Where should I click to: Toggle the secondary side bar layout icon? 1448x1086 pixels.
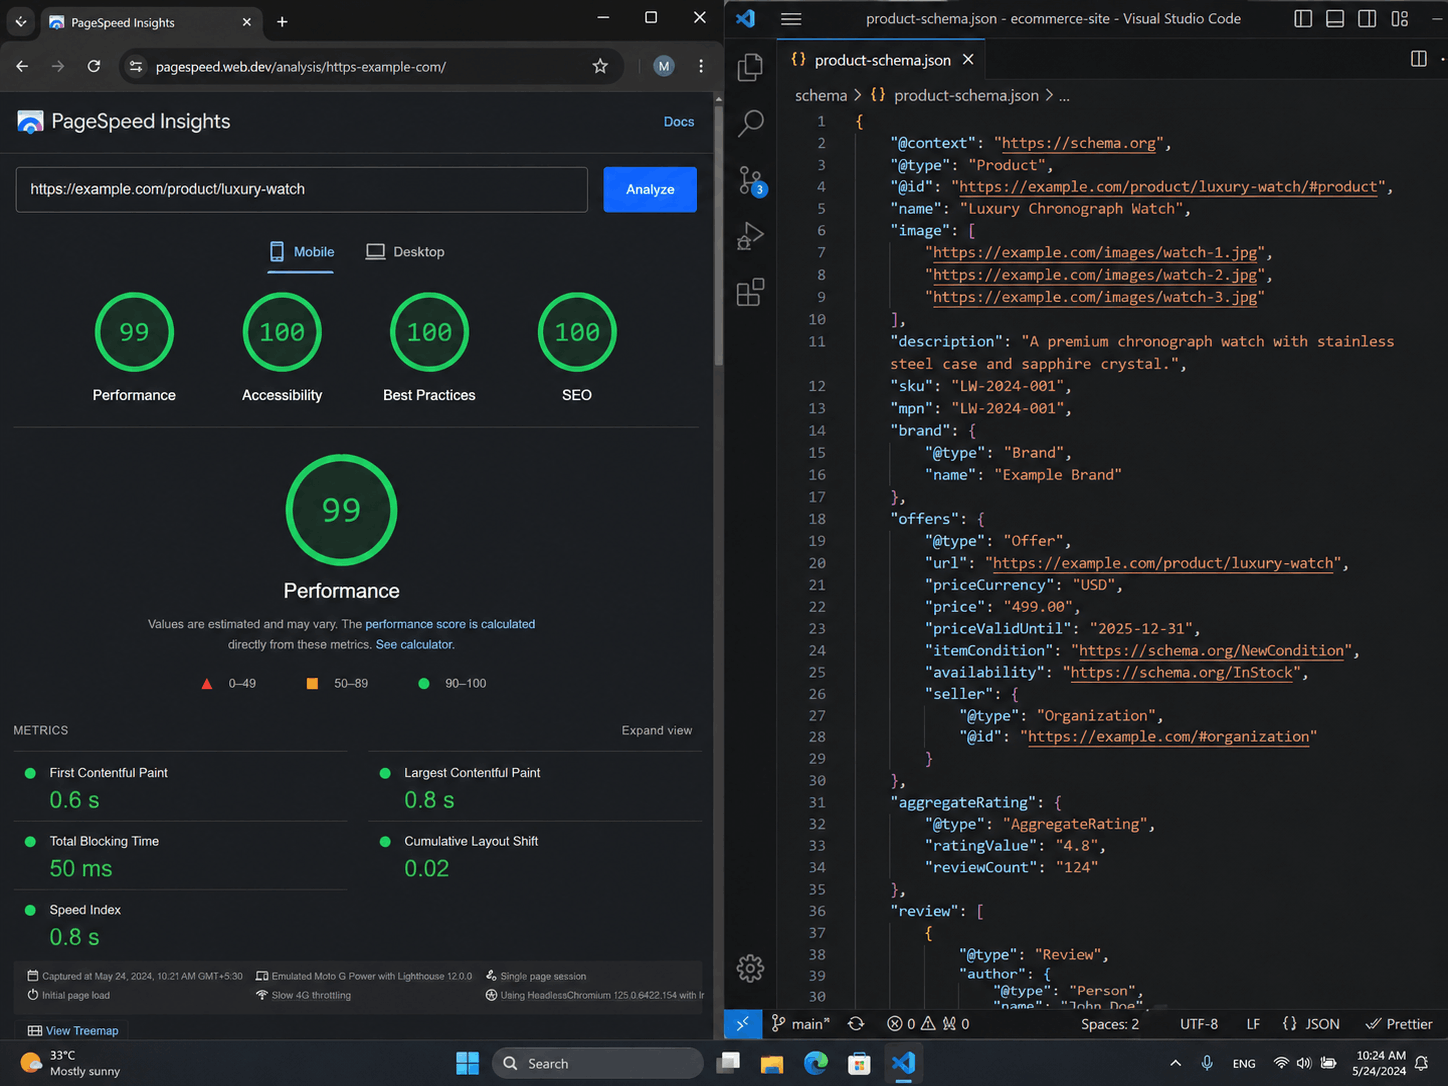click(x=1367, y=19)
